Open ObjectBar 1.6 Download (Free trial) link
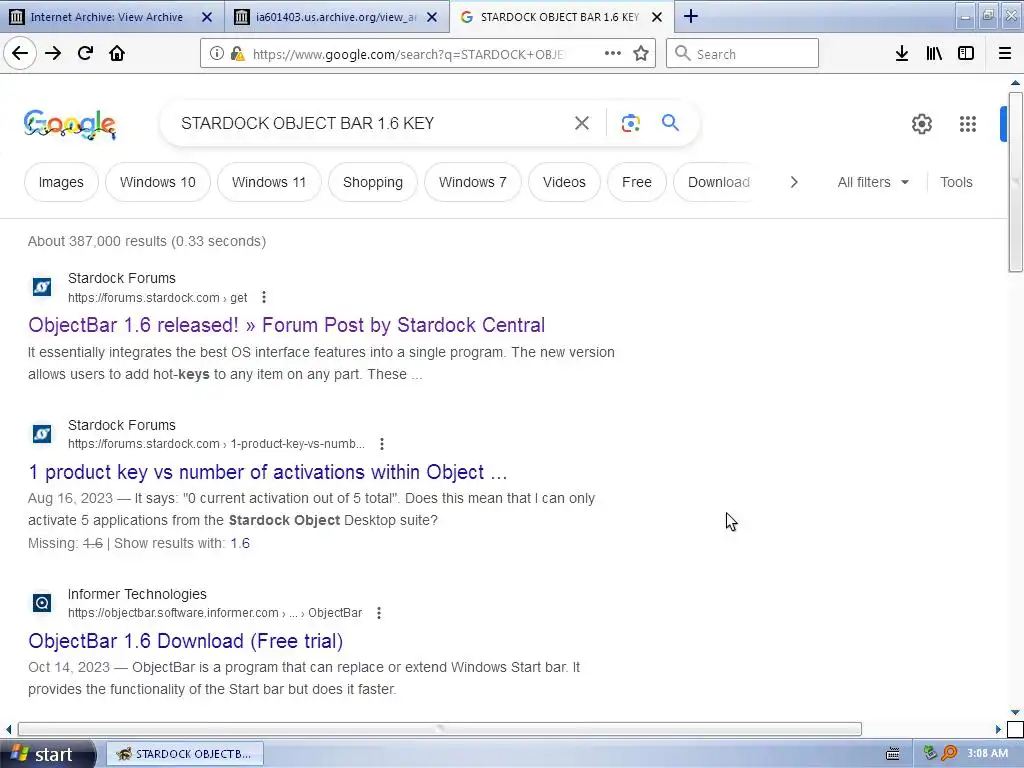1024x768 pixels. (185, 641)
